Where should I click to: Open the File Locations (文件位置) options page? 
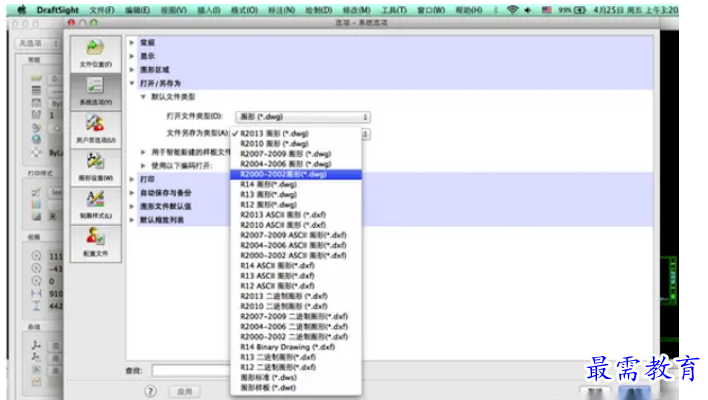96,54
